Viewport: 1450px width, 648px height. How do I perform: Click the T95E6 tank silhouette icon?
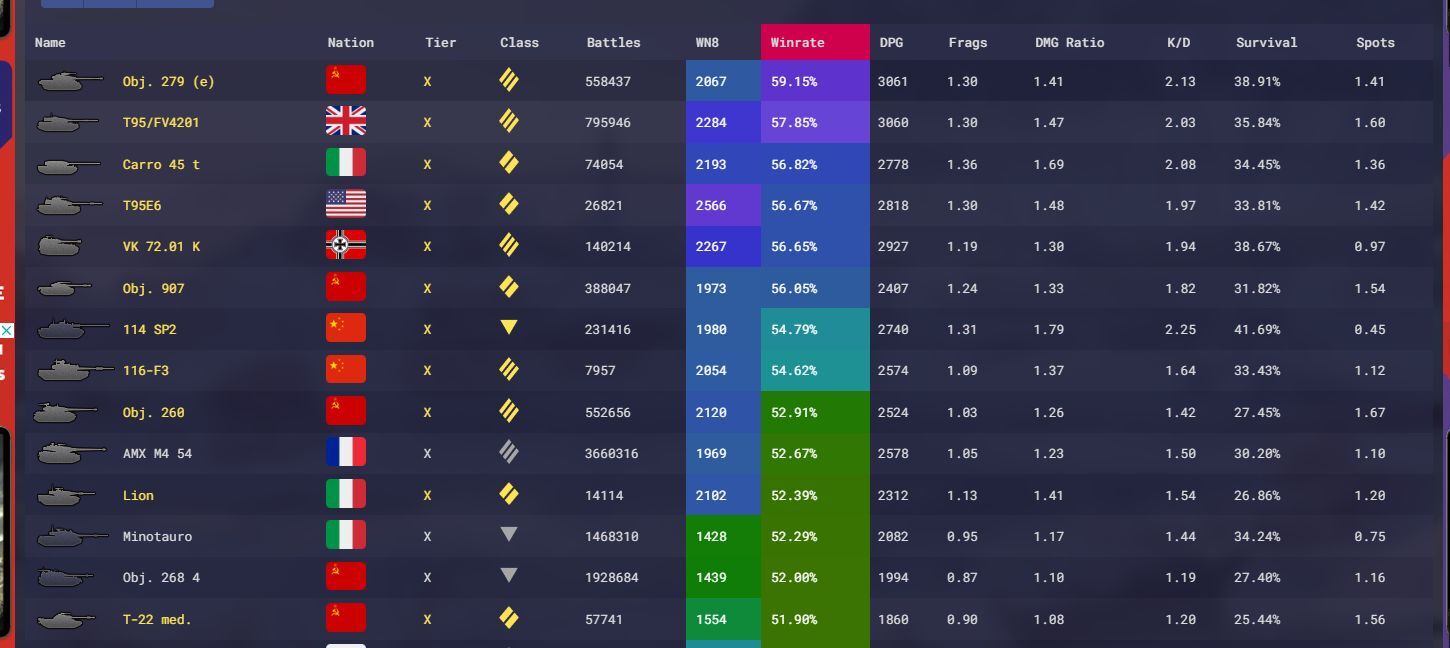click(x=70, y=205)
